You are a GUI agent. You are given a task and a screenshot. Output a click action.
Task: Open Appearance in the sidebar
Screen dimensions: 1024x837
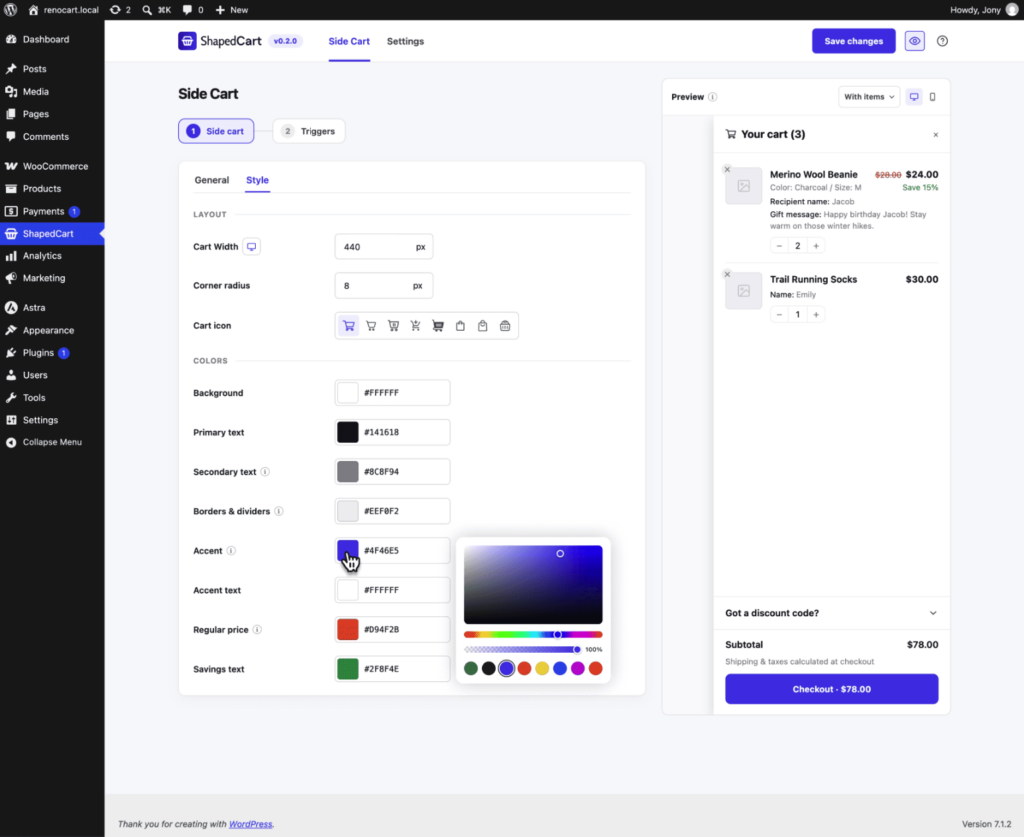(52, 330)
